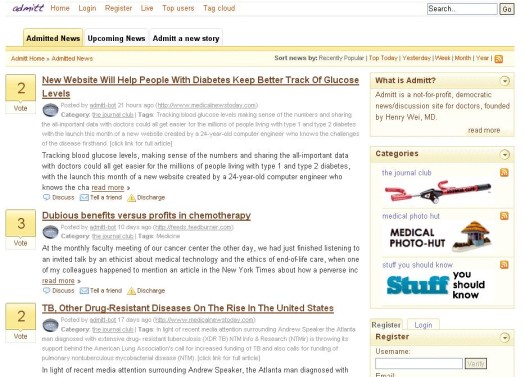Click the Search input field

coord(462,9)
